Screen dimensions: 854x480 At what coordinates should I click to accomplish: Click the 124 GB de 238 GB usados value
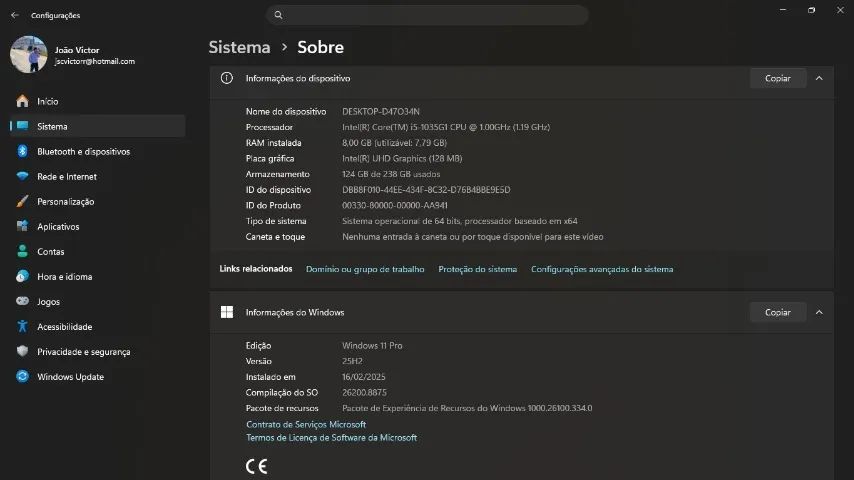tap(391, 174)
